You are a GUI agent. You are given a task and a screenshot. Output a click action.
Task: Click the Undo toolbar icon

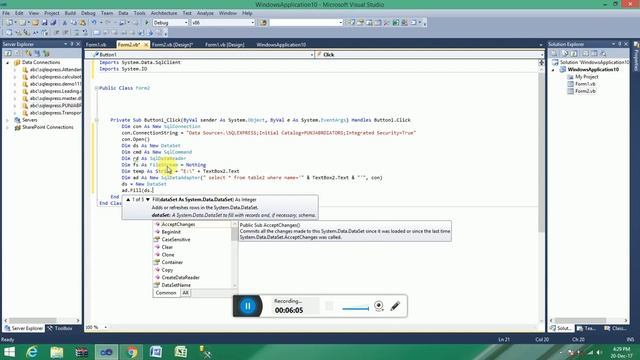[93, 23]
